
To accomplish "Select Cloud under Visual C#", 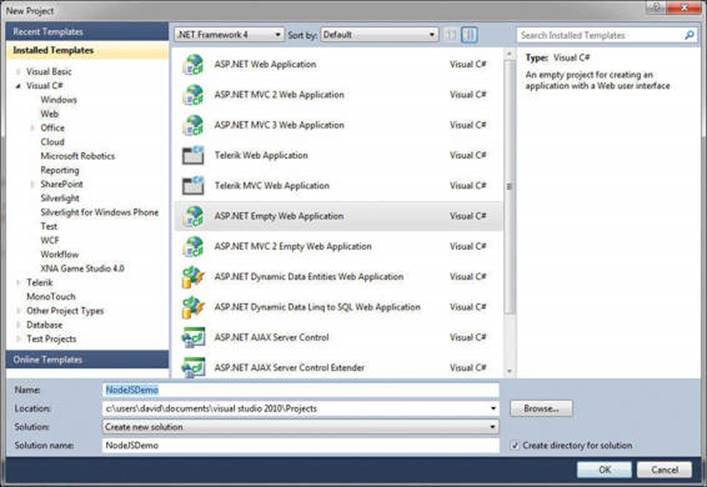I will (x=52, y=142).
